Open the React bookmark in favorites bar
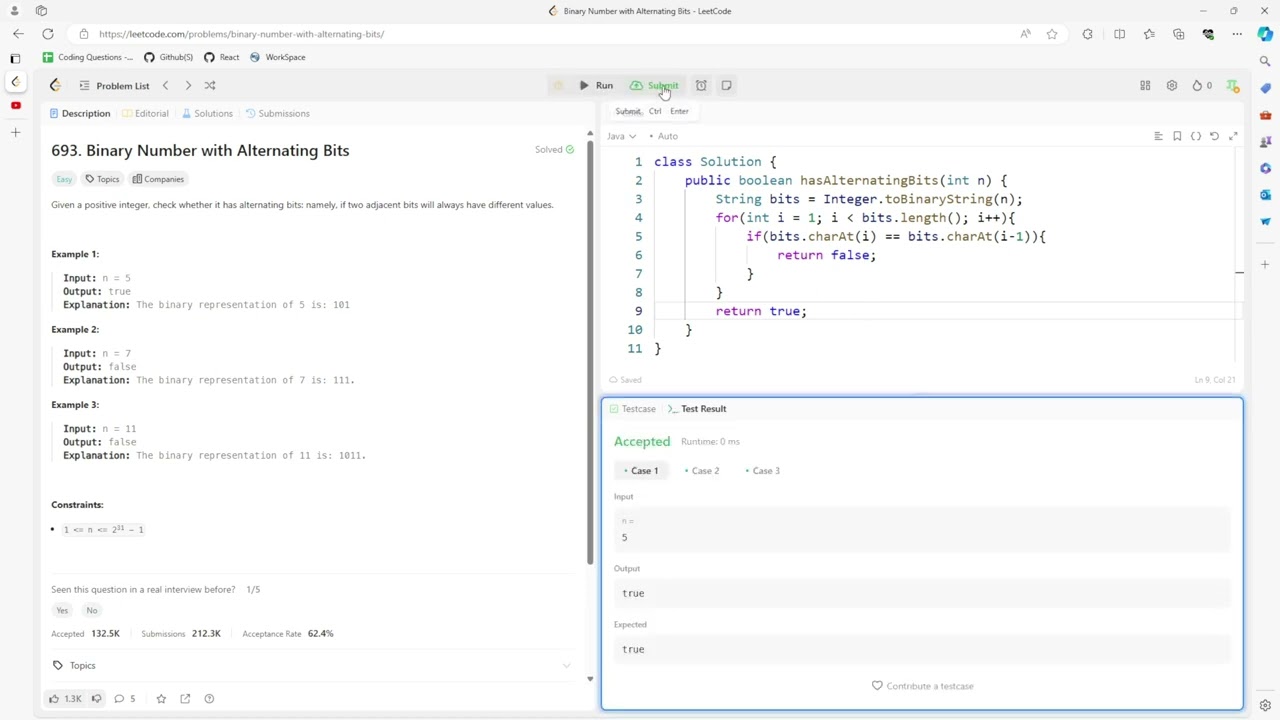Screen dimensions: 1280x720 click(x=221, y=57)
